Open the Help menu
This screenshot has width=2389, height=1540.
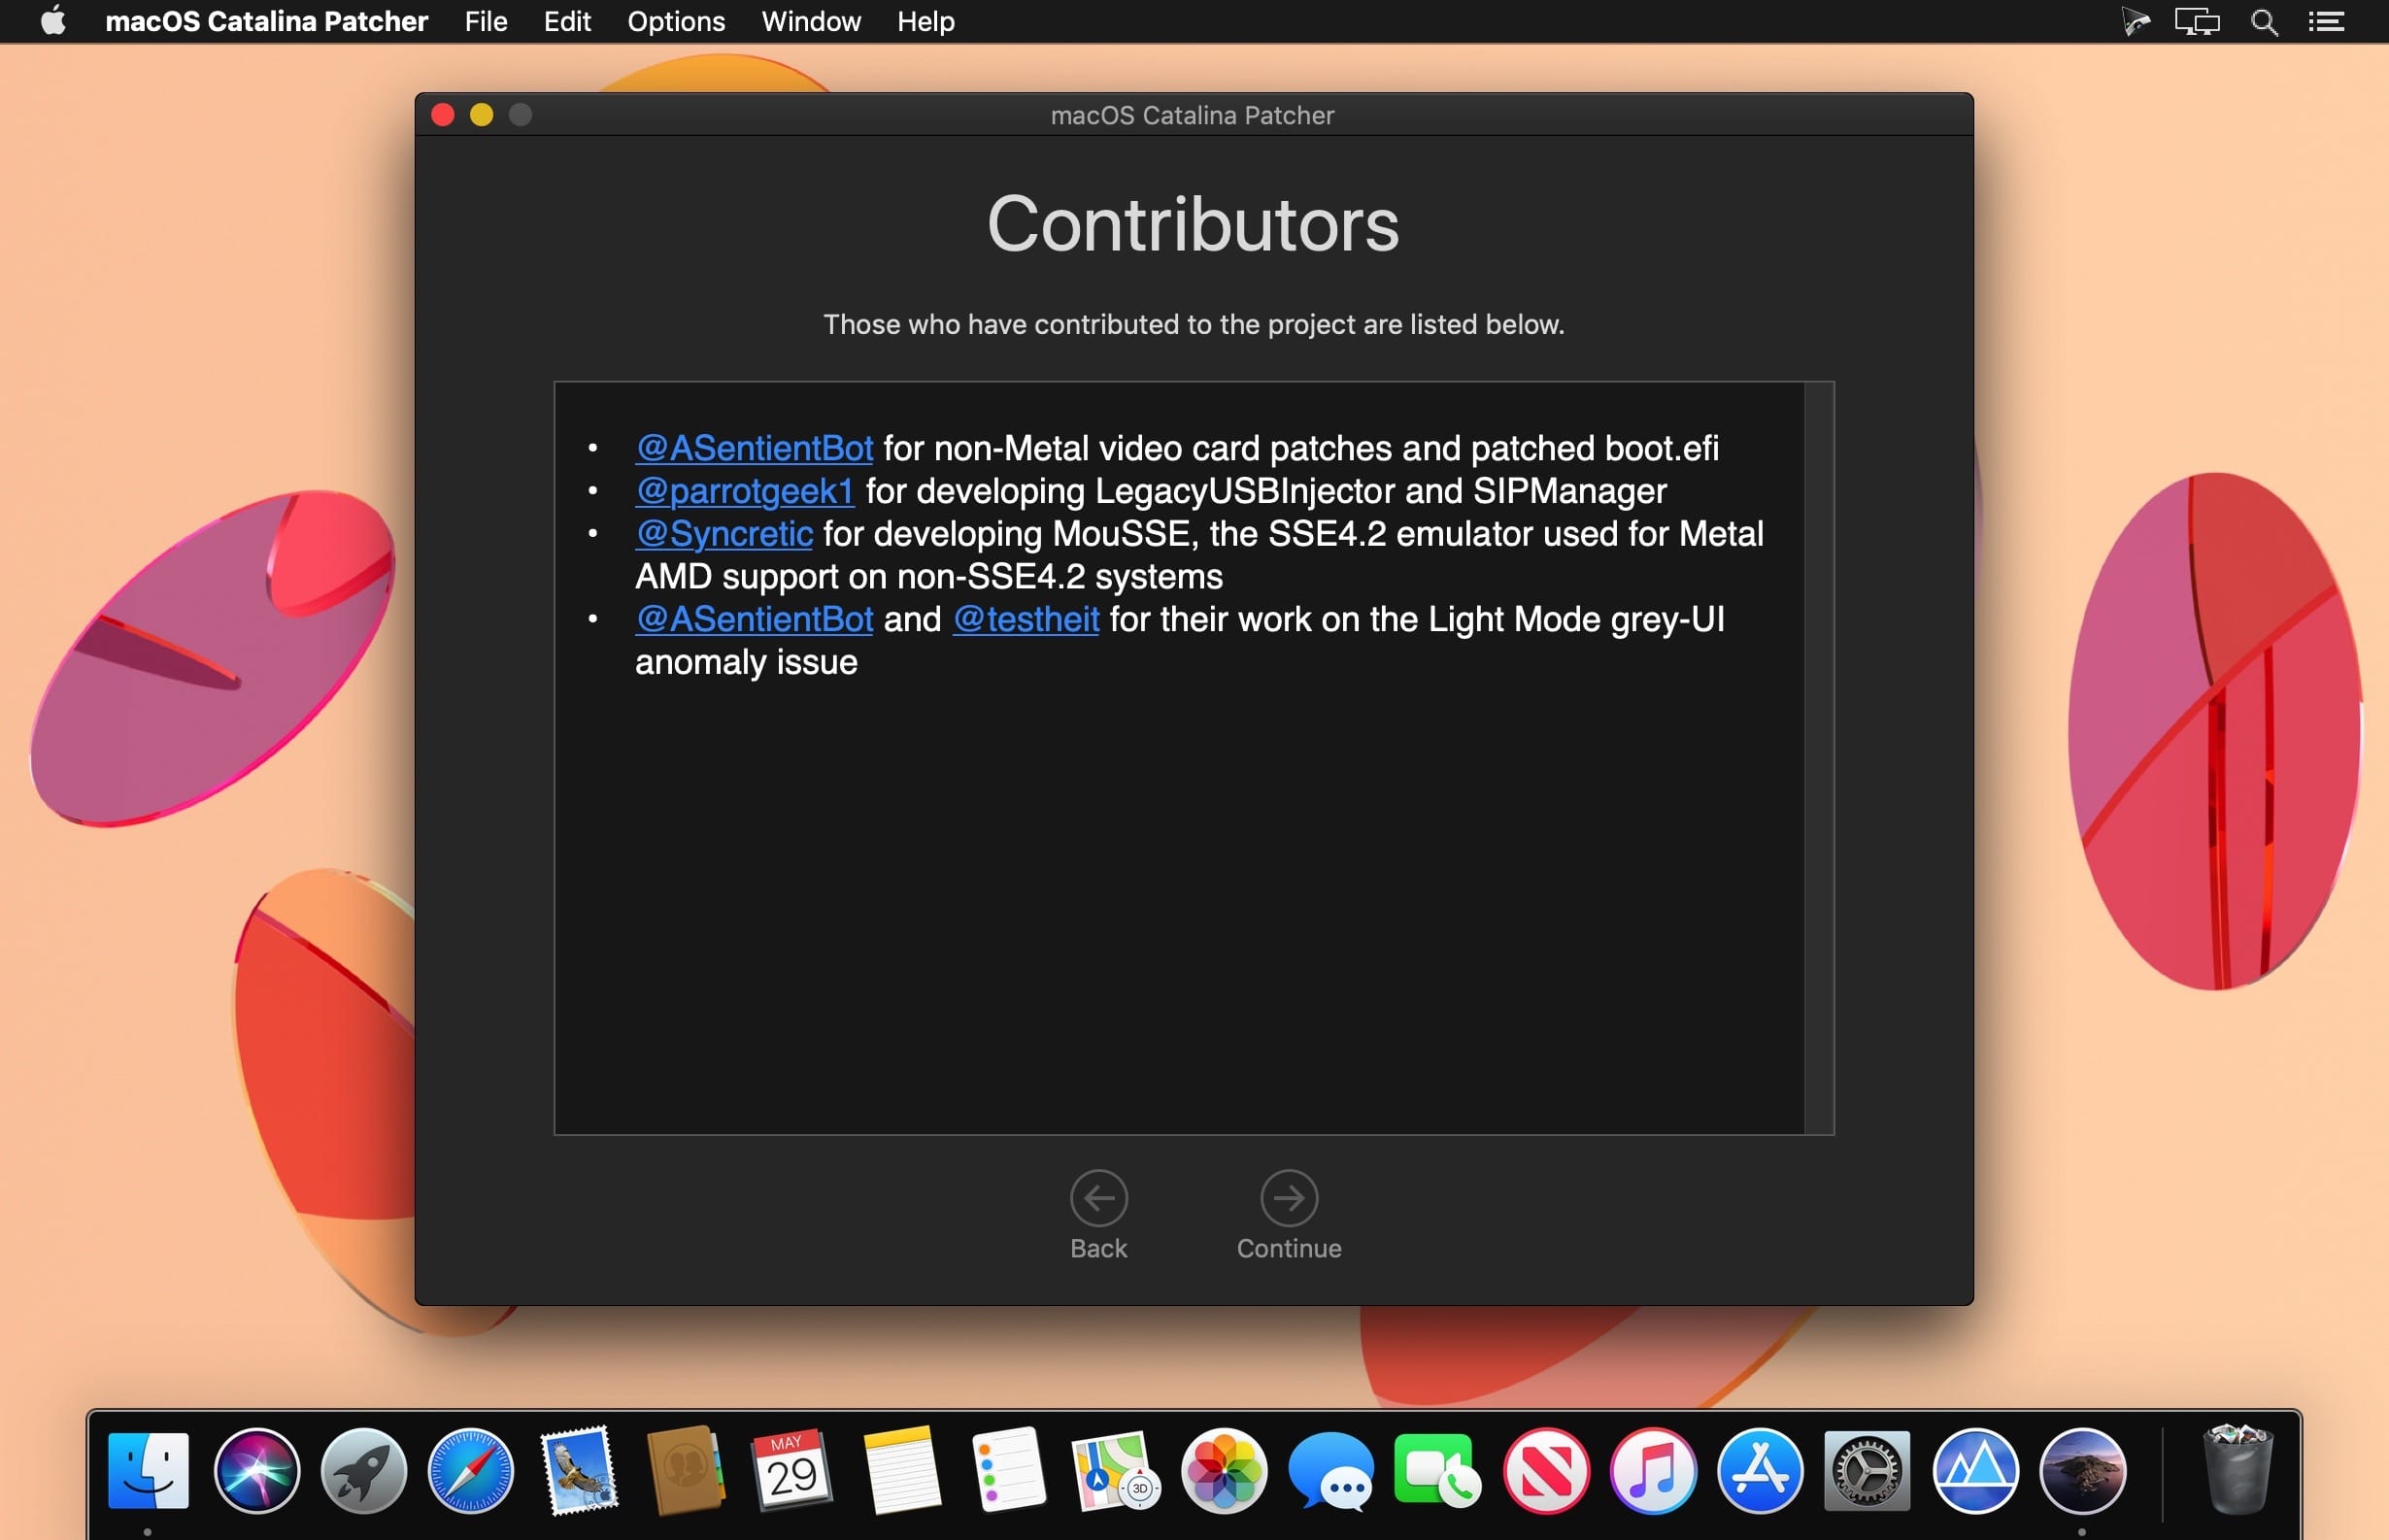pyautogui.click(x=926, y=21)
